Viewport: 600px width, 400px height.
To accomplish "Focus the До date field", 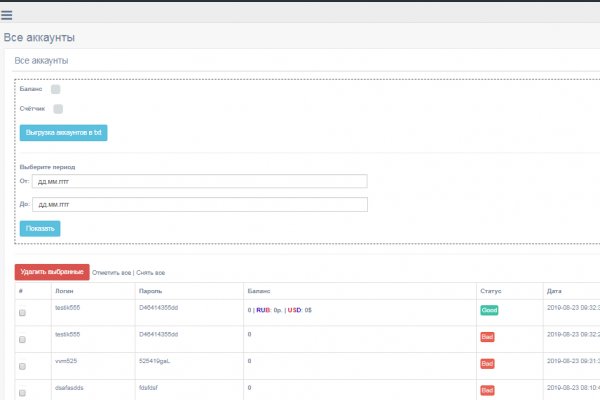I will (x=200, y=204).
